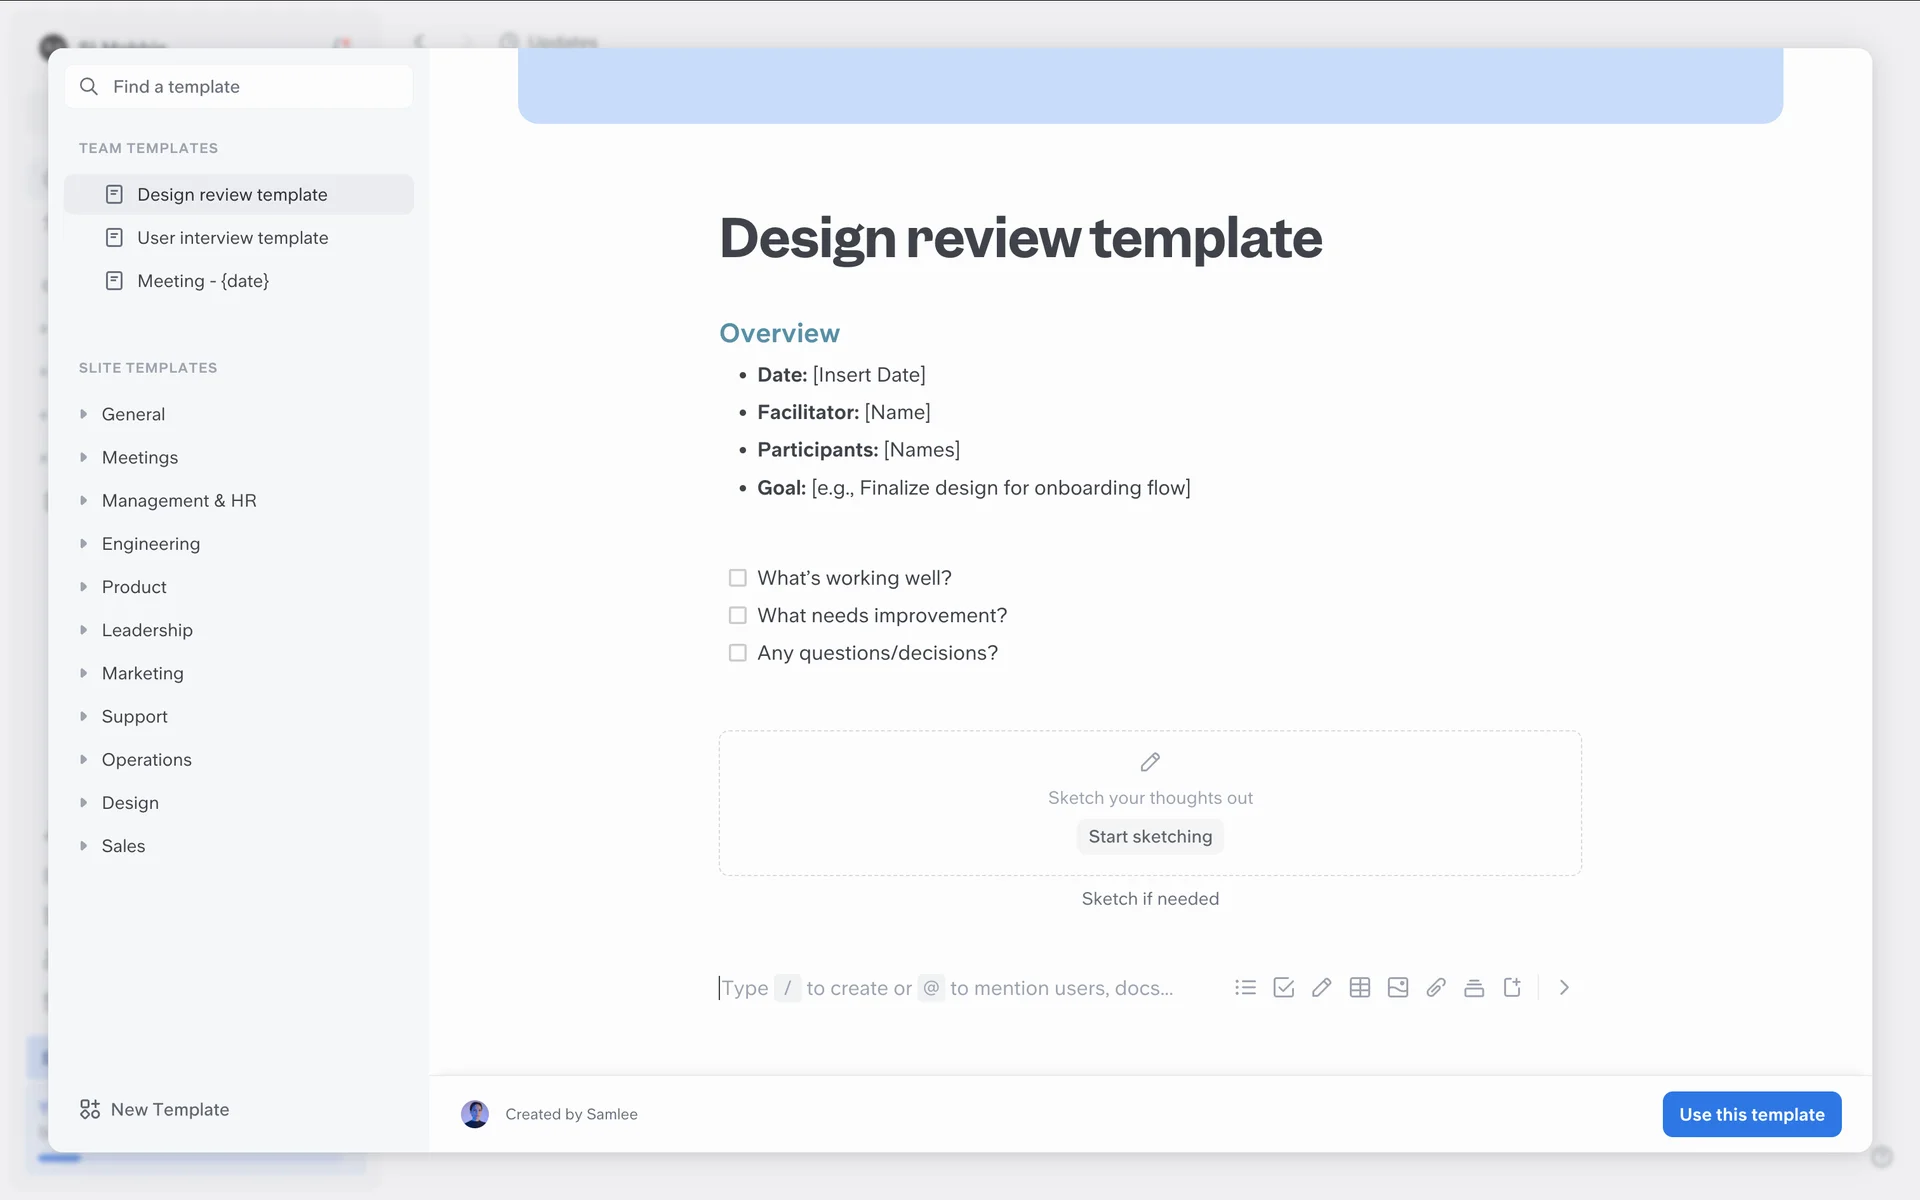The image size is (1920, 1200).
Task: Select the Meeting - {date} template
Action: (x=203, y=281)
